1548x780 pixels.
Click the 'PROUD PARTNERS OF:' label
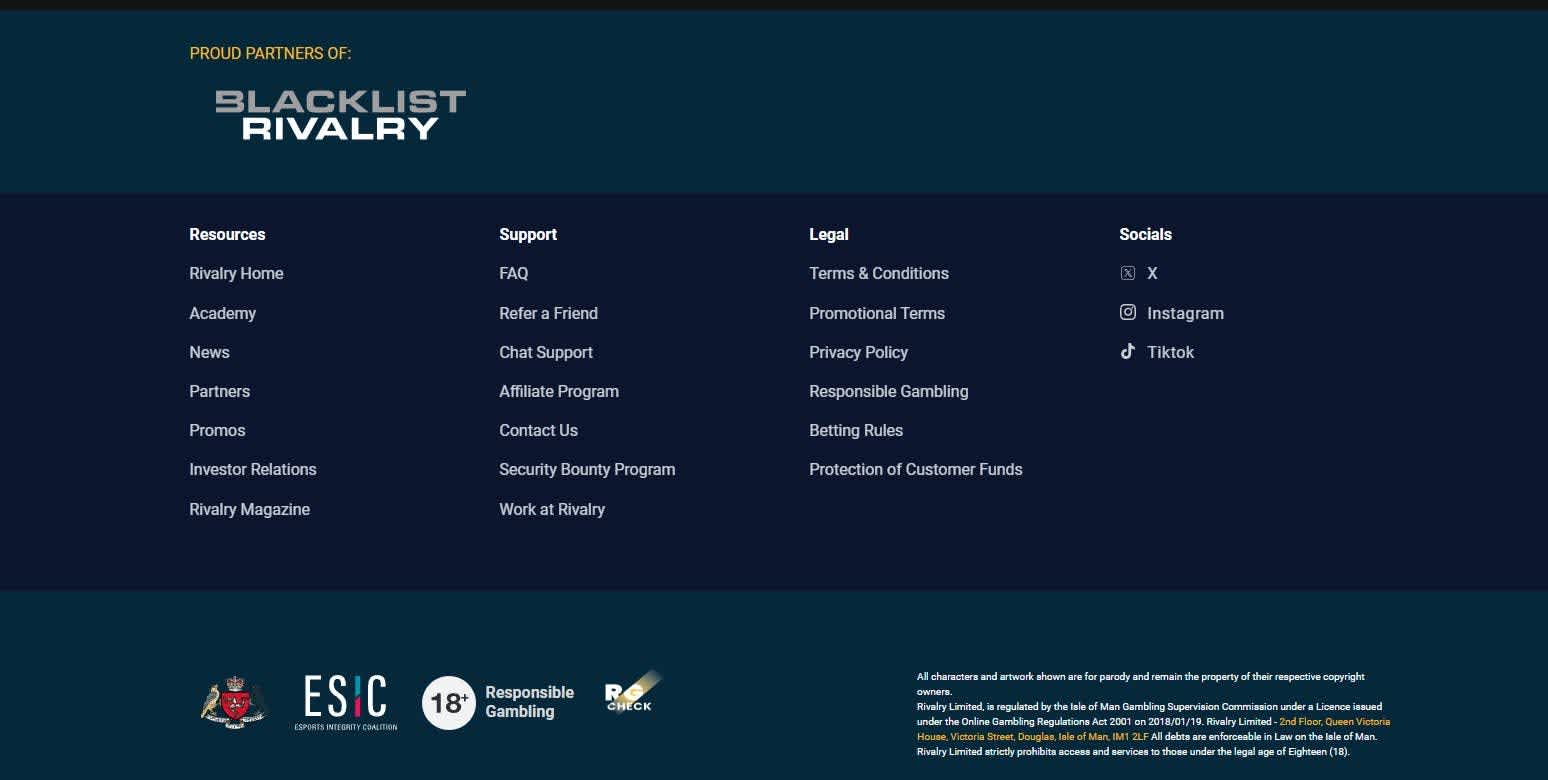point(270,53)
